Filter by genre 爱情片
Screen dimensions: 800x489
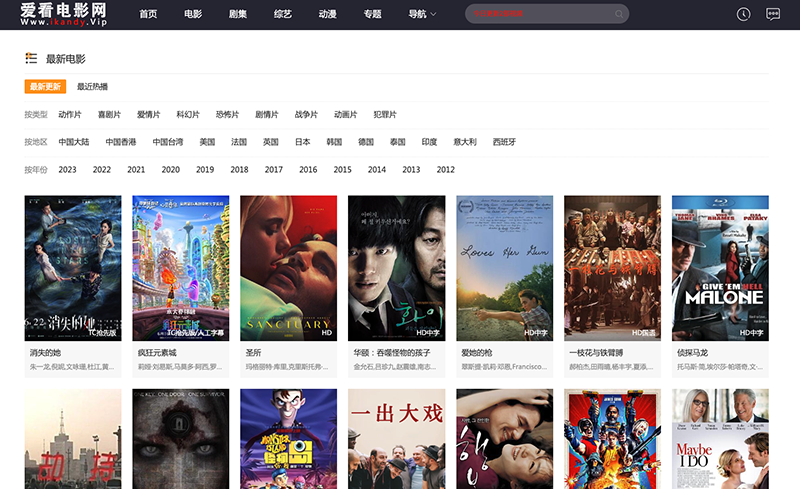148,114
